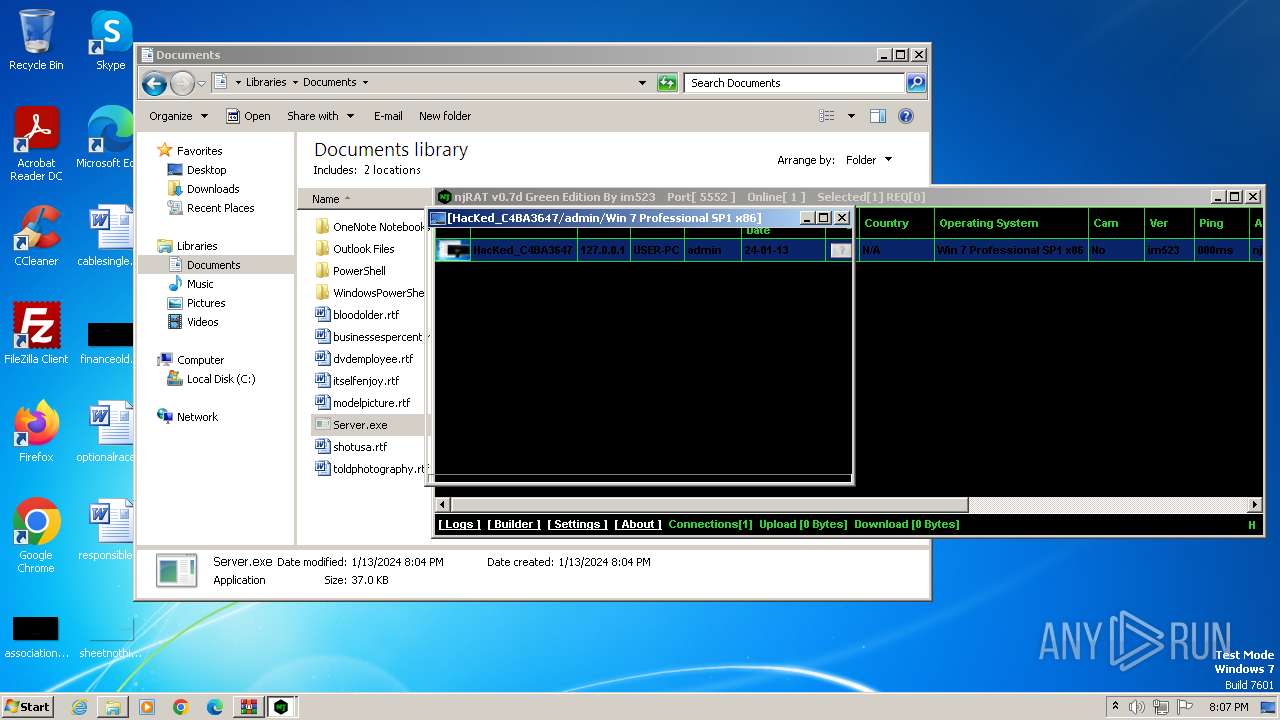1280x720 pixels.
Task: Click the '2 locations' link
Action: [x=392, y=170]
